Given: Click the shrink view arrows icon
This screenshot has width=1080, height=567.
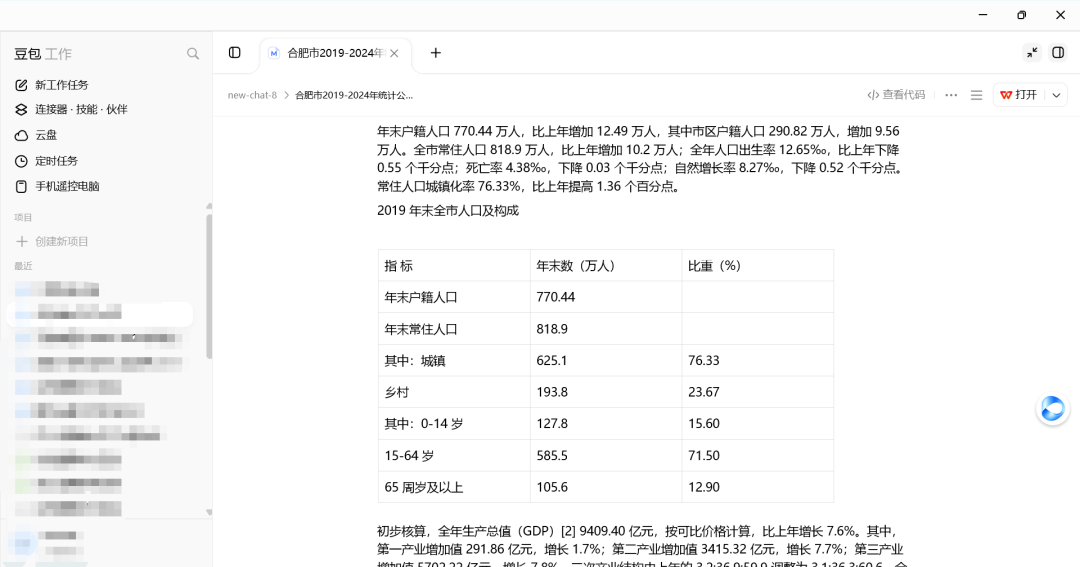Looking at the screenshot, I should pos(1032,53).
